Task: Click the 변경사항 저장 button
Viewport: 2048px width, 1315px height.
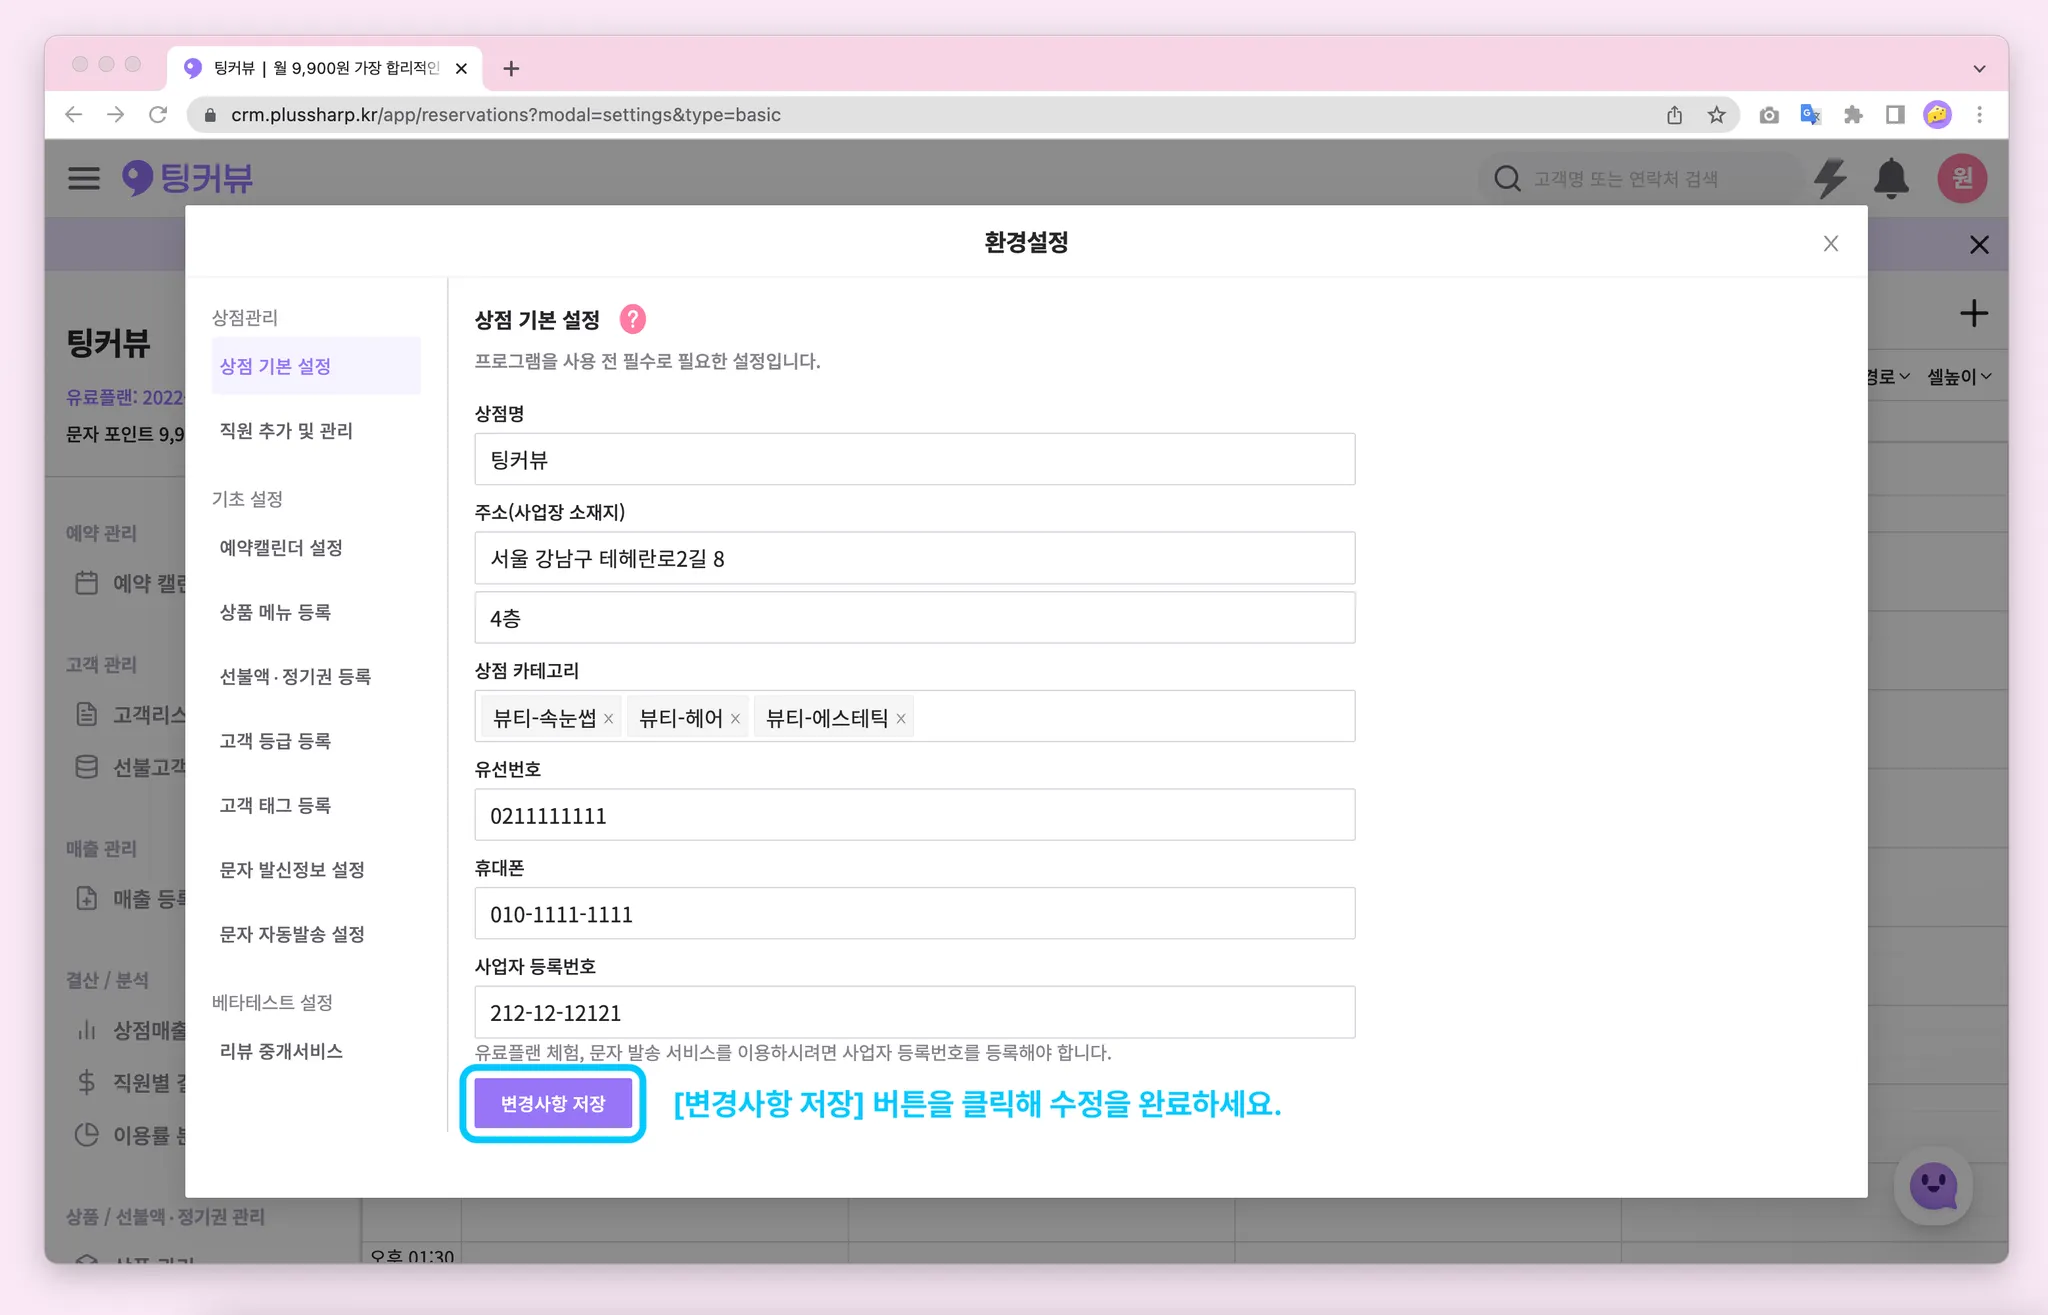Action: (x=553, y=1103)
